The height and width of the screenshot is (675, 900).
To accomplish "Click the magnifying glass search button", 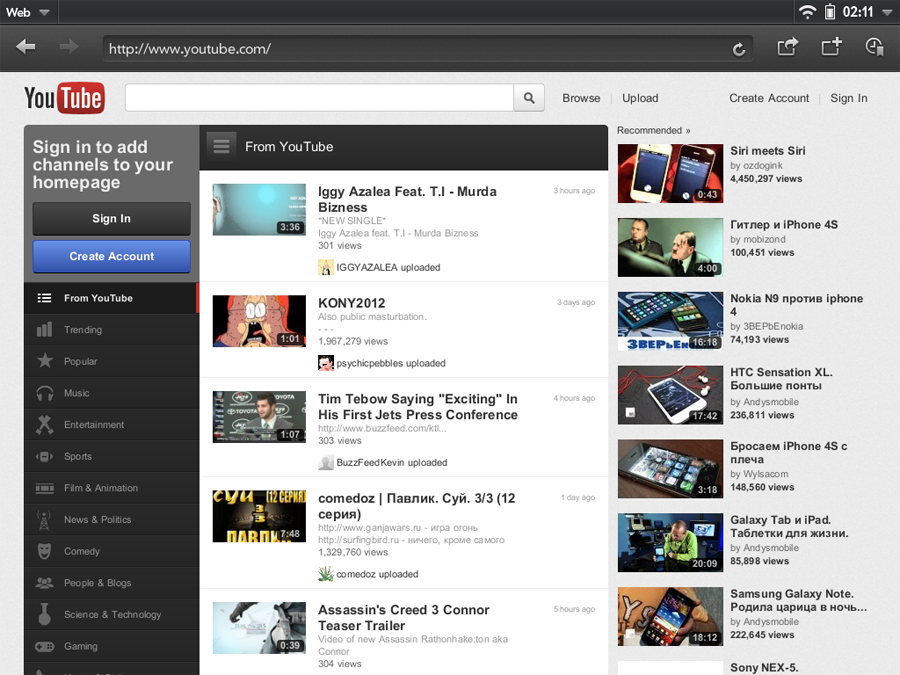I will click(x=529, y=98).
